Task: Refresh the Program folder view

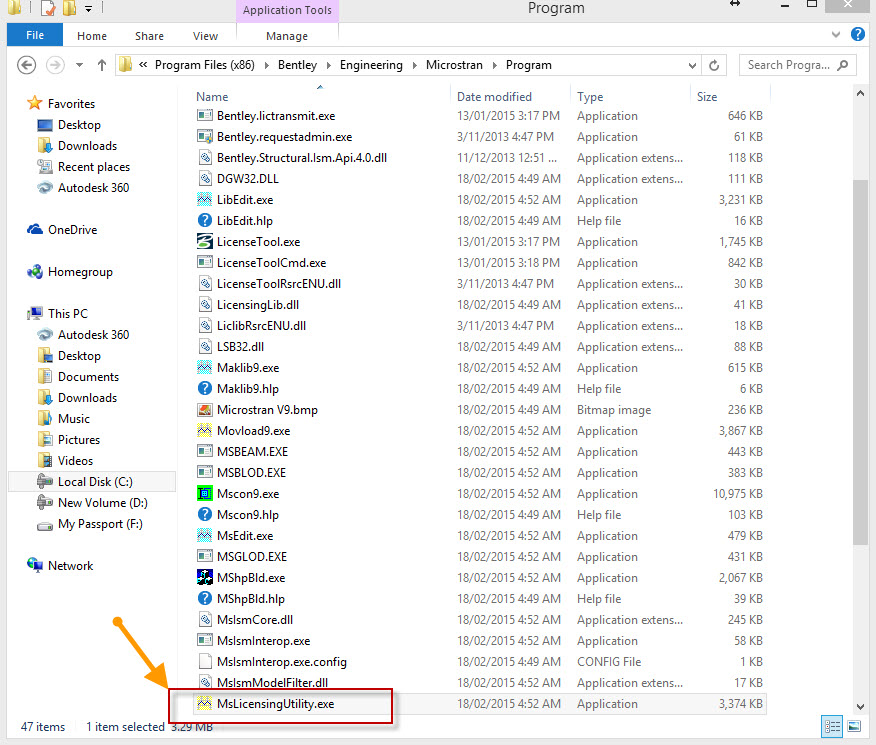Action: pyautogui.click(x=713, y=65)
